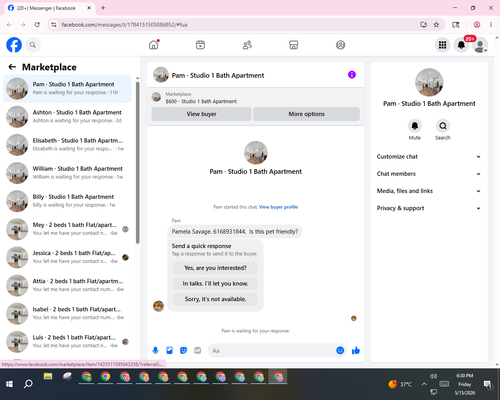Click the purple conversation info icon
The image size is (500, 400).
click(x=352, y=75)
